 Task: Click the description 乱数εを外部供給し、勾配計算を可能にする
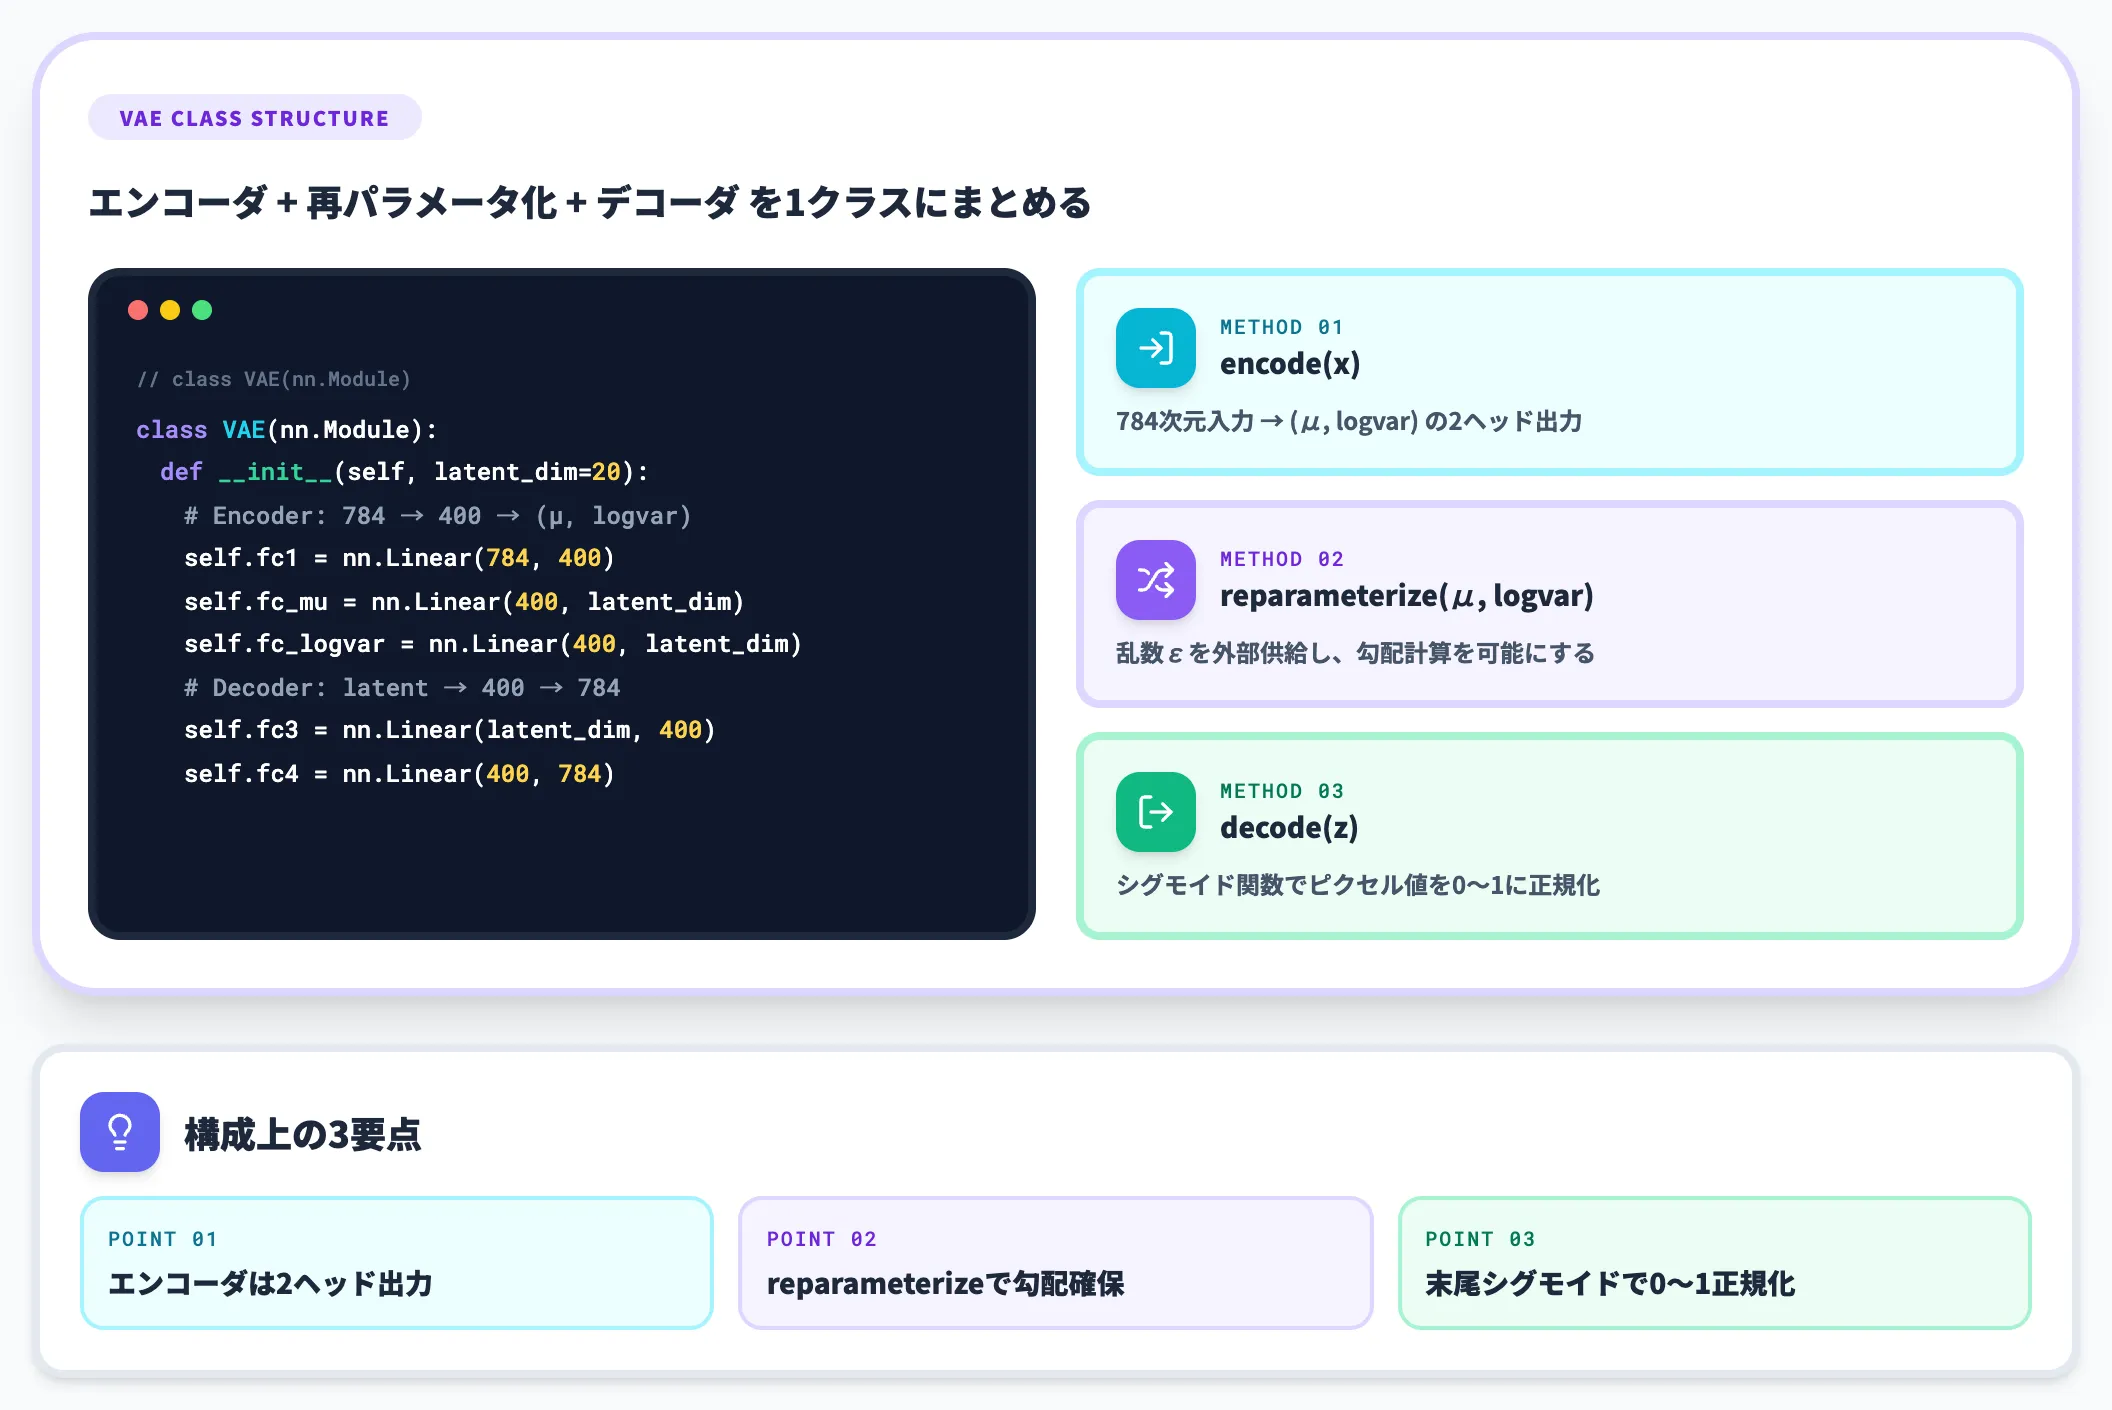click(1355, 653)
